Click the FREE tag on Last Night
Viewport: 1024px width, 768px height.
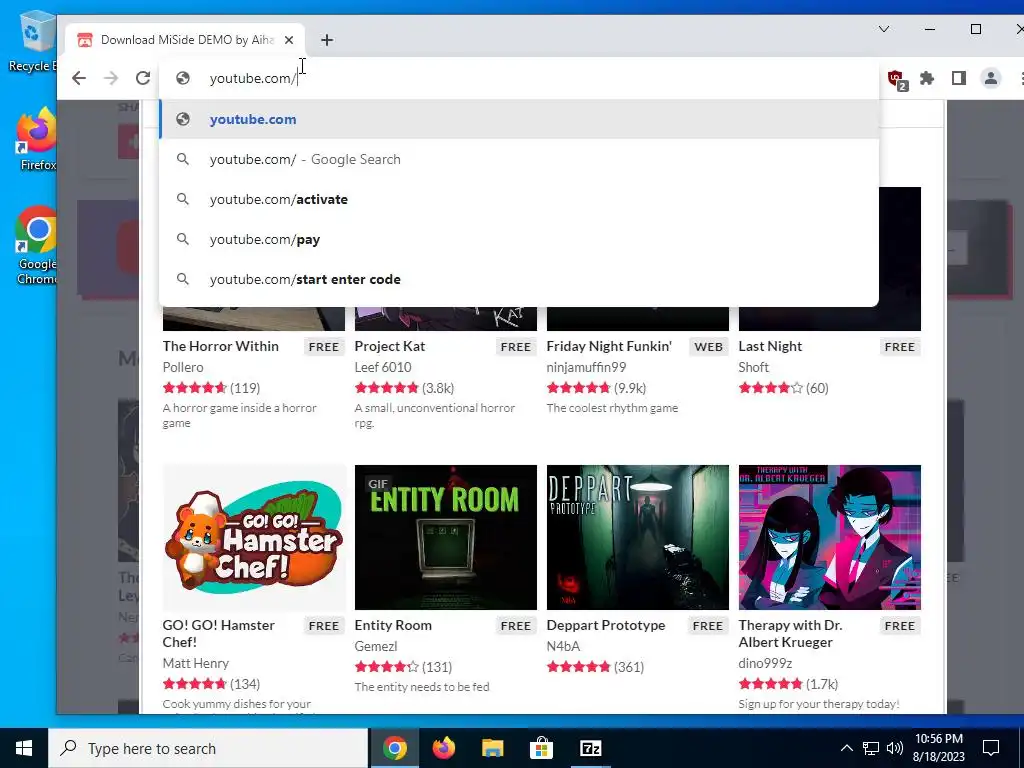click(x=899, y=347)
